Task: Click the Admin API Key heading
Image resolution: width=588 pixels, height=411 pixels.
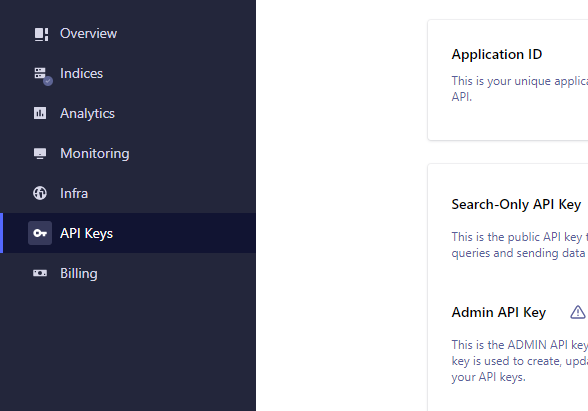Action: pos(499,312)
